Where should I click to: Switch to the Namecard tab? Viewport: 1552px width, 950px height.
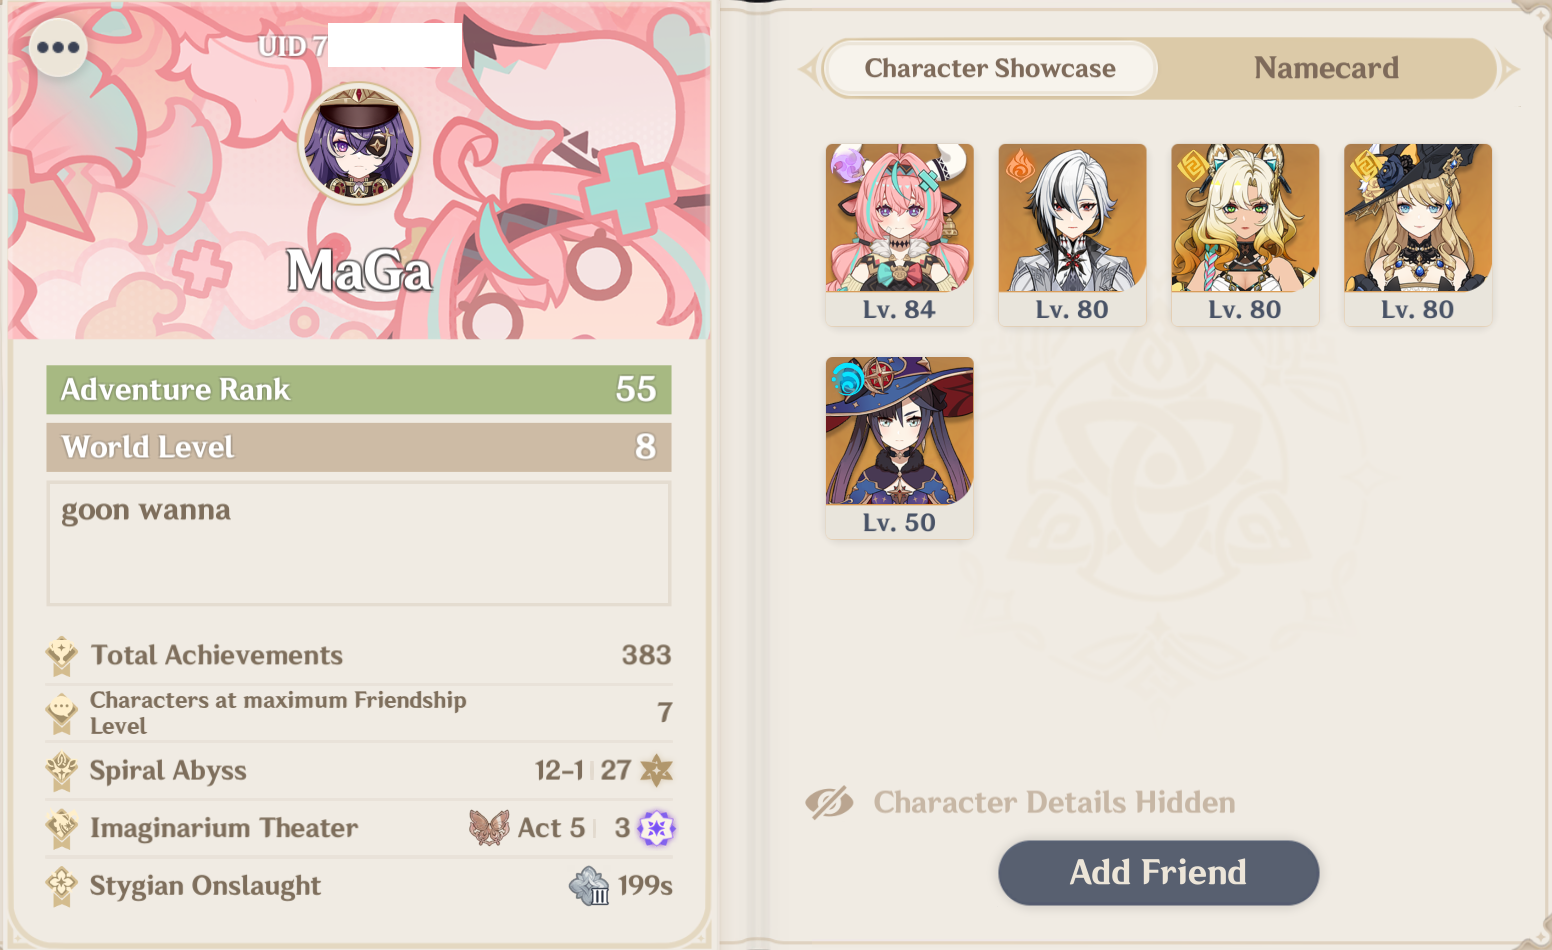[x=1326, y=68]
